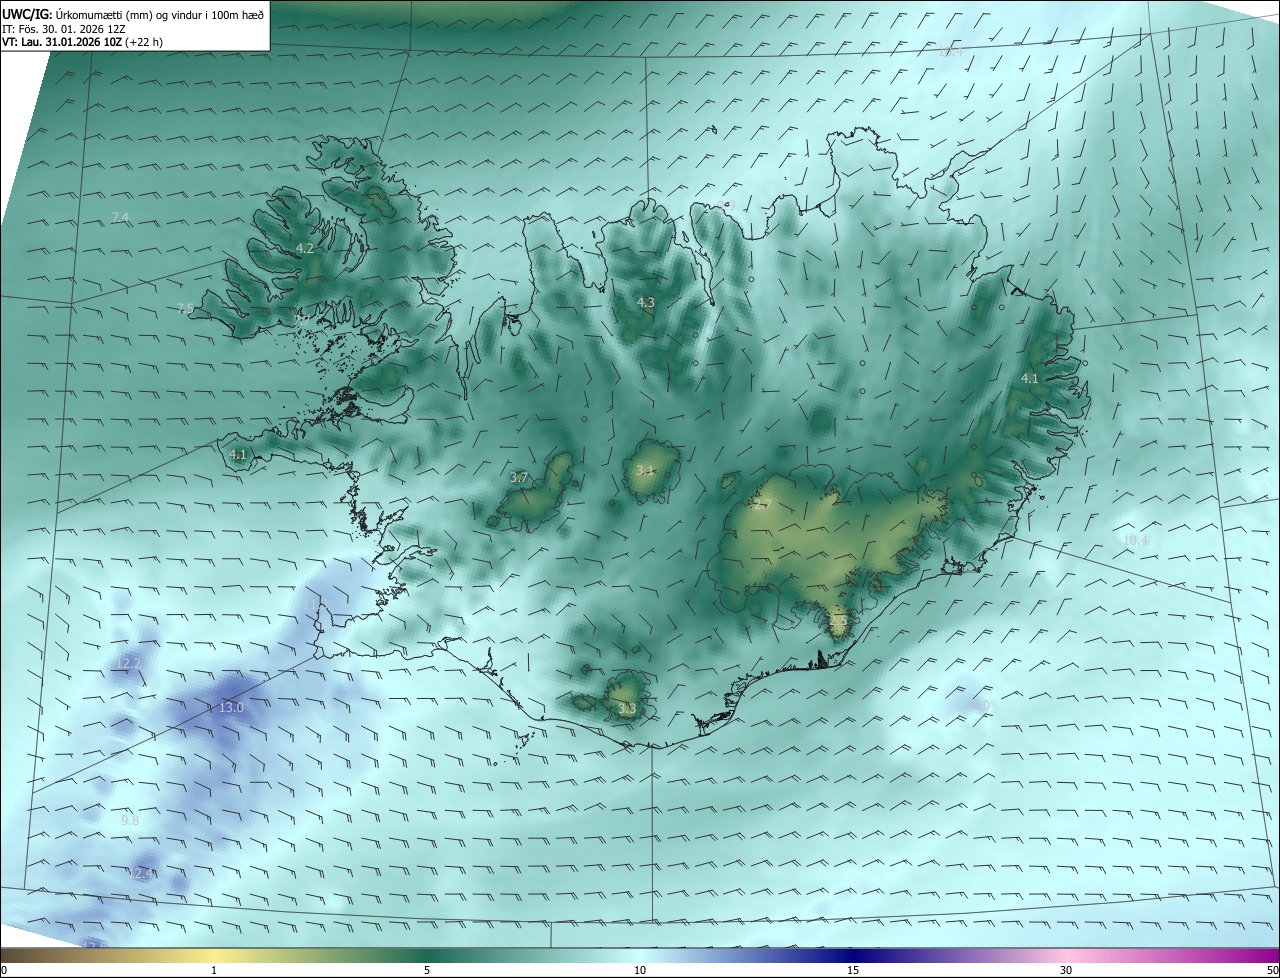Viewport: 1280px width, 978px height.
Task: Click the 'IT: Fös. 30. 01. 2026 12Z' line
Action: [x=64, y=29]
